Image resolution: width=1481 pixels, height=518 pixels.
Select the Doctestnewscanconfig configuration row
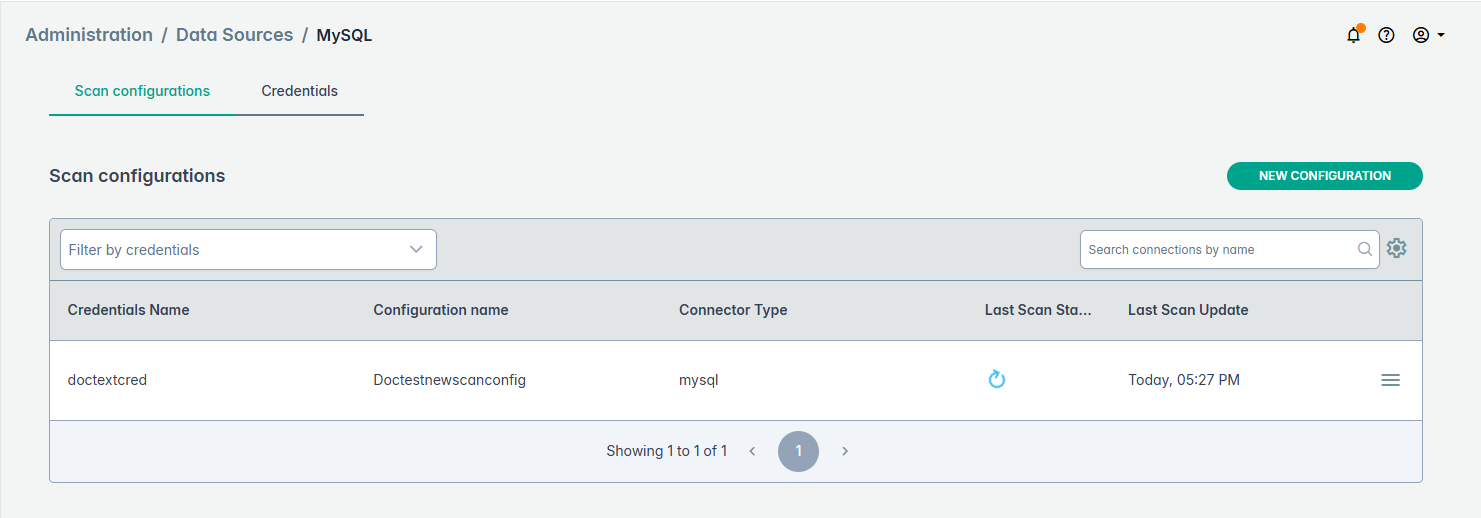click(x=449, y=380)
